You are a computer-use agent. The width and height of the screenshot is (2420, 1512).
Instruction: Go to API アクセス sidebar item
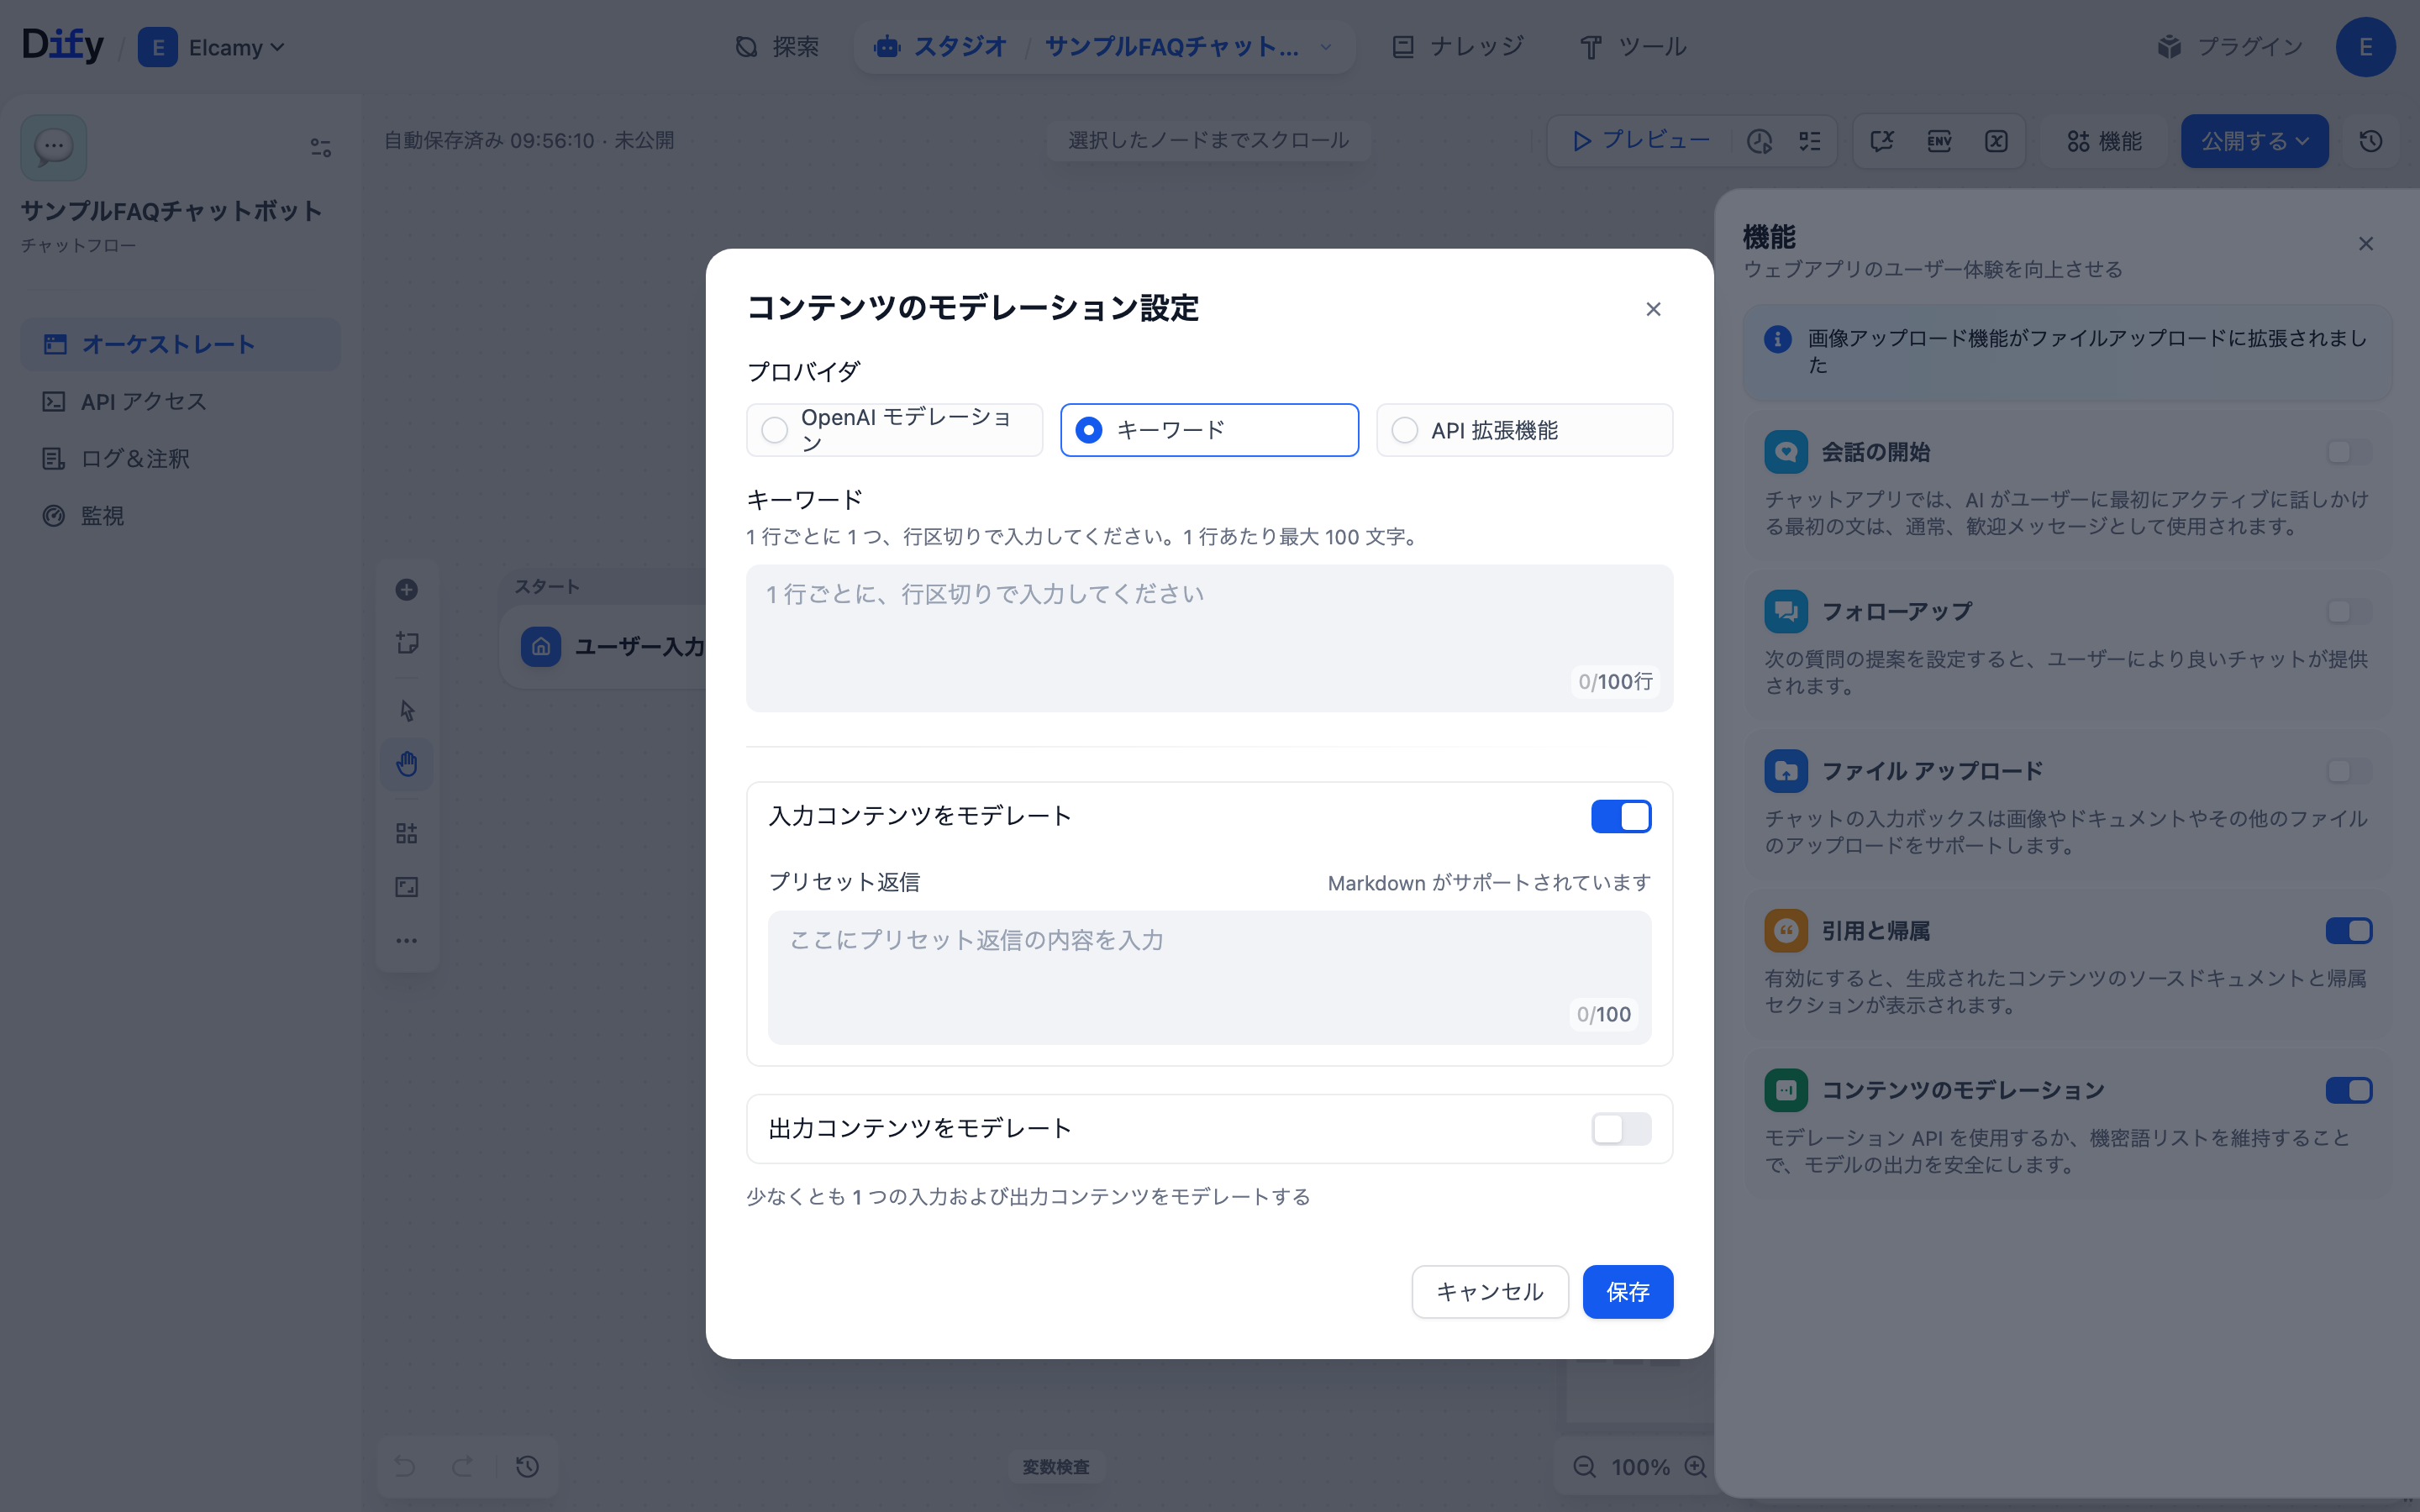(143, 401)
